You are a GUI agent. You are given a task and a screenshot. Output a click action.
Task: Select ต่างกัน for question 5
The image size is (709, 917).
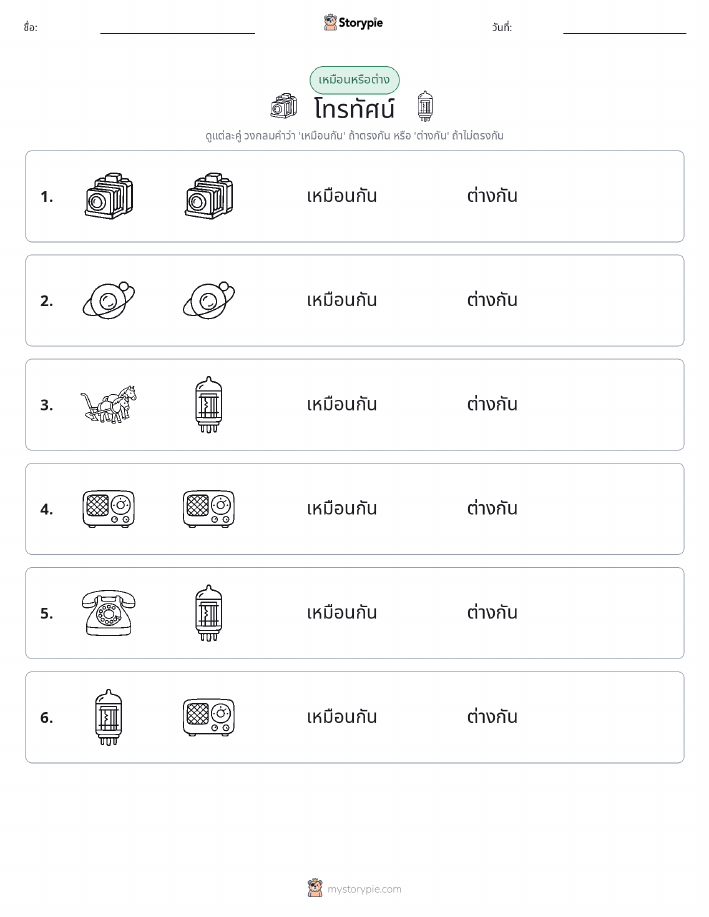click(492, 612)
